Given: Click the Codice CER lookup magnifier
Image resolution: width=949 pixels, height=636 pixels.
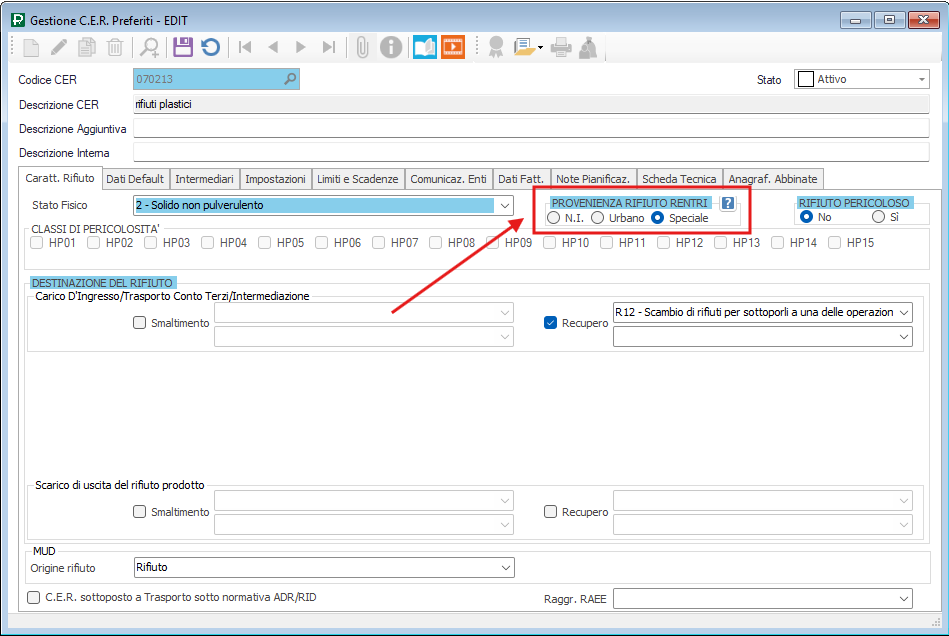Looking at the screenshot, I should (x=290, y=80).
